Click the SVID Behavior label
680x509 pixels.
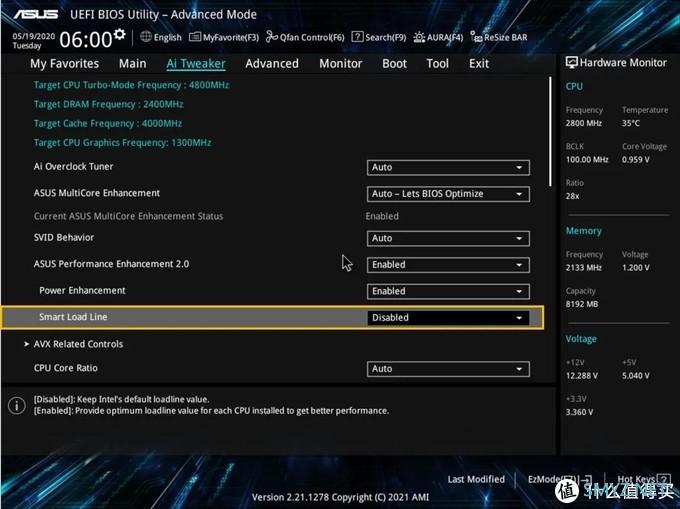click(64, 238)
